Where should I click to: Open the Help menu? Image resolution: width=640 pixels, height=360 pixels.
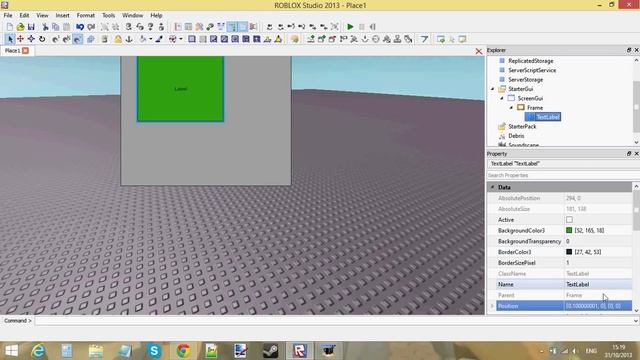(156, 15)
